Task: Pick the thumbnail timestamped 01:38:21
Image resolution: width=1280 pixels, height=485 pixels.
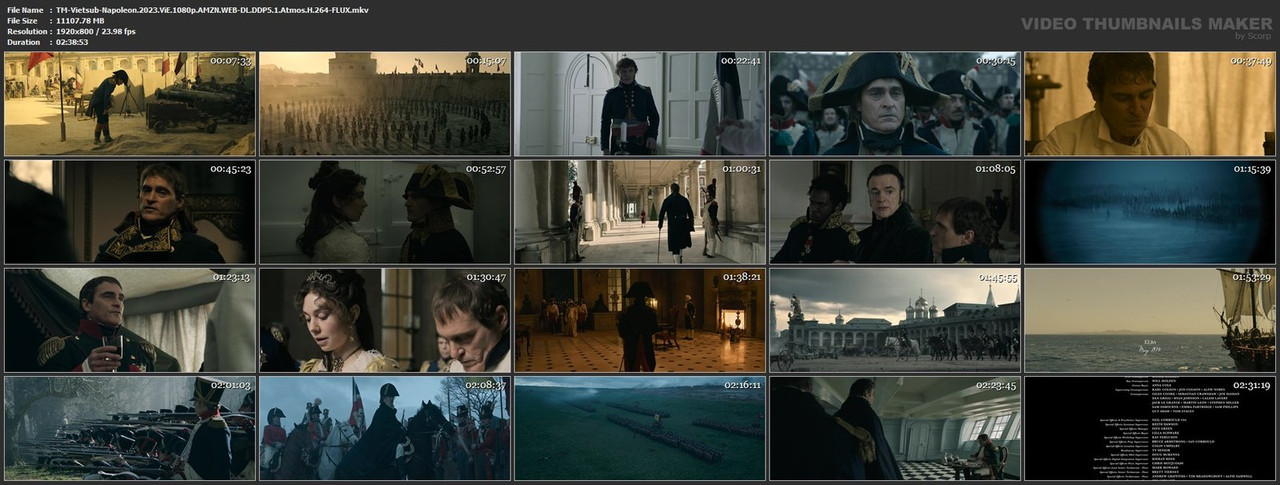Action: 640,319
